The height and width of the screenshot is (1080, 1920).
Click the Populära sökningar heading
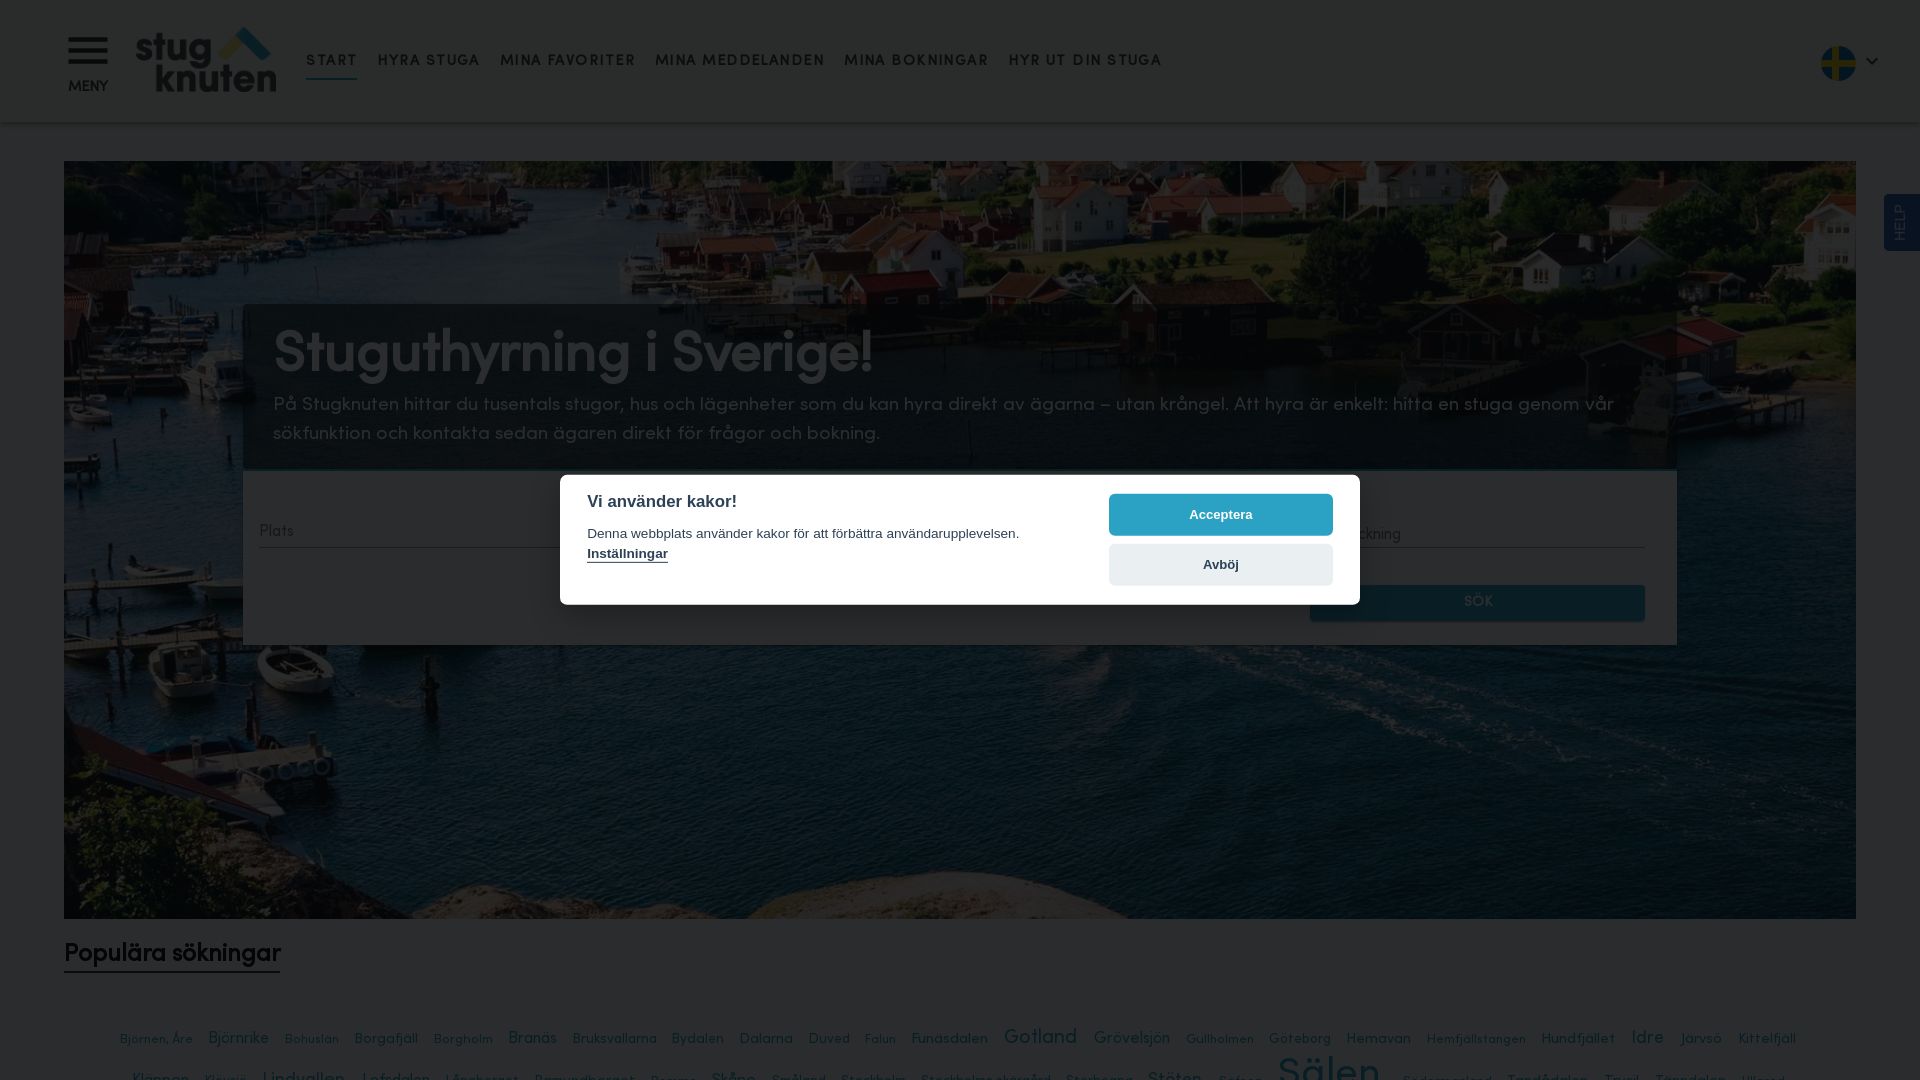172,954
